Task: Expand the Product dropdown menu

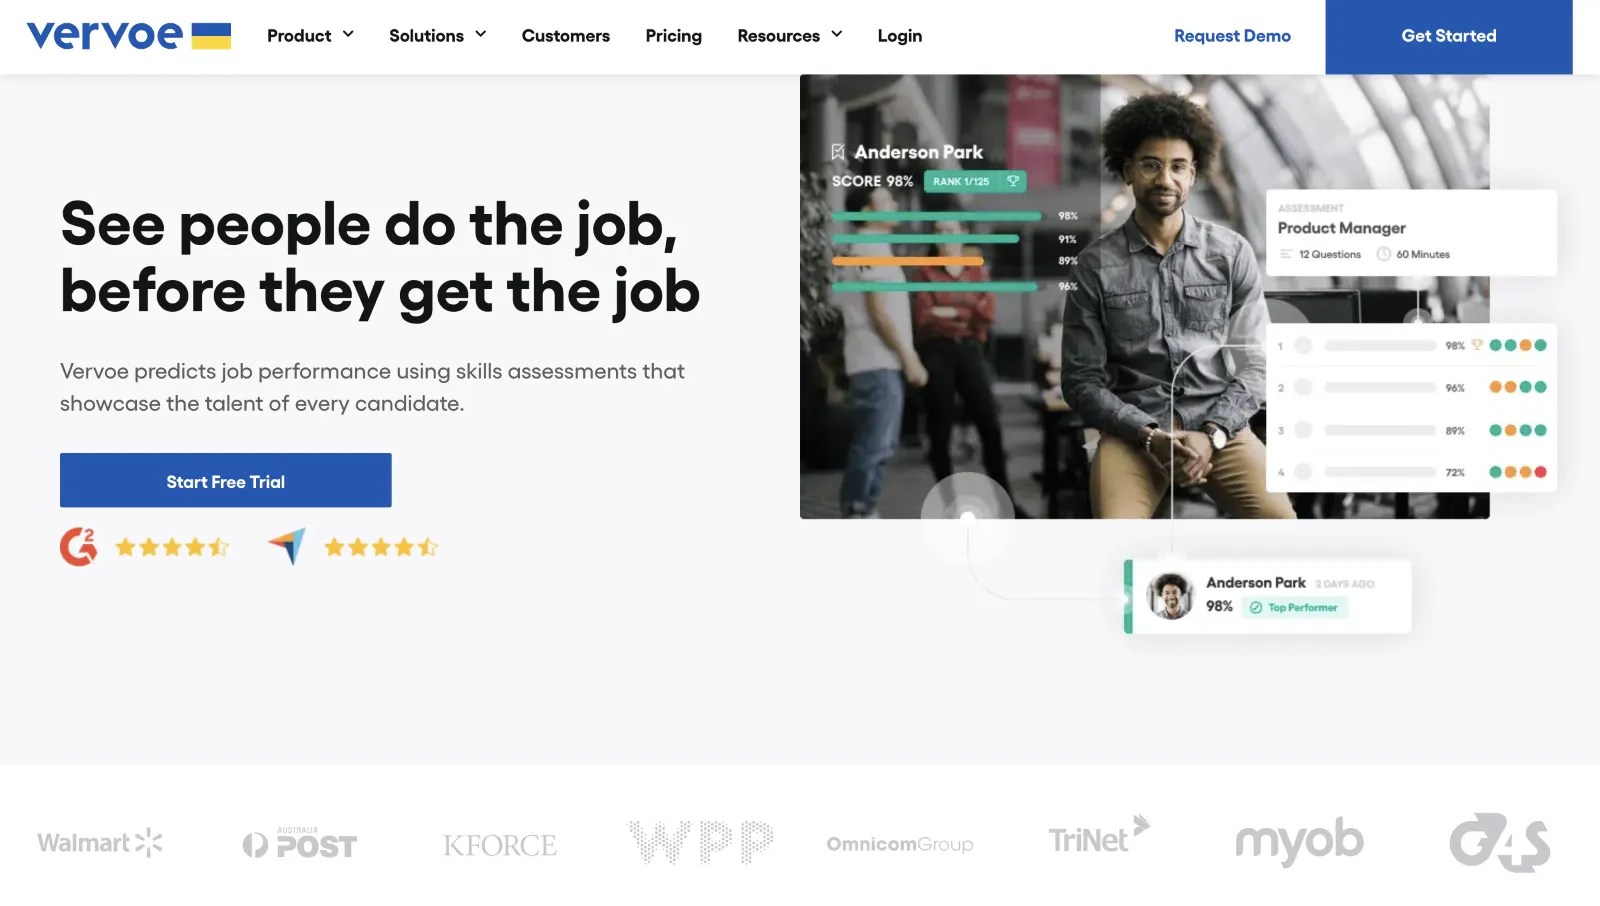Action: [310, 36]
